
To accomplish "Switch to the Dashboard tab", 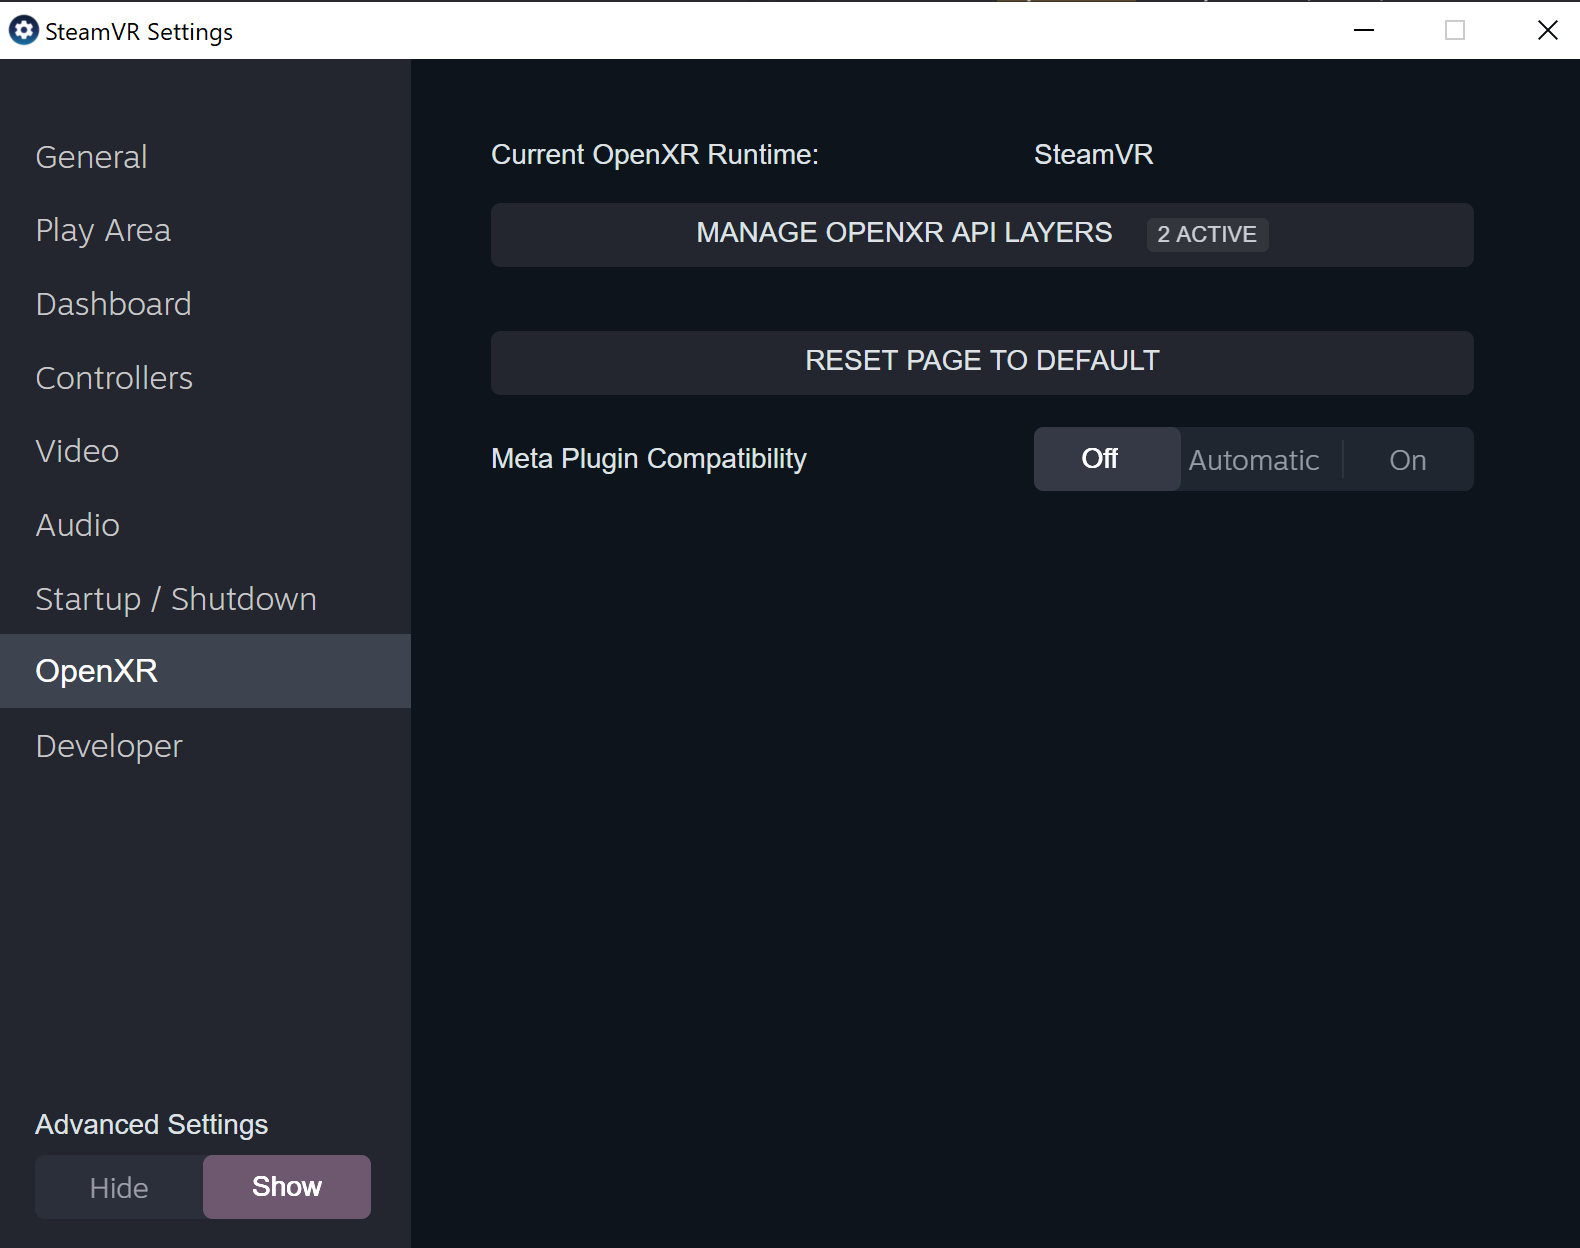I will click(x=113, y=304).
